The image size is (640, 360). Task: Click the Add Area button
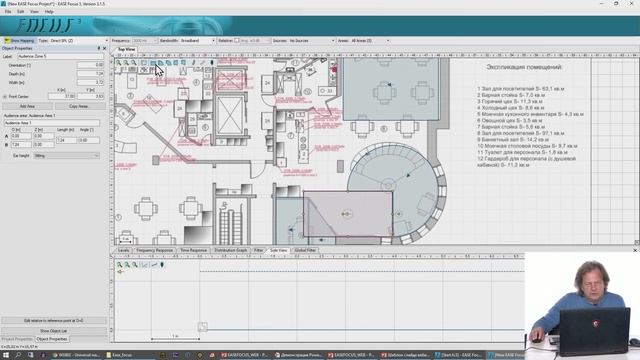(x=27, y=106)
